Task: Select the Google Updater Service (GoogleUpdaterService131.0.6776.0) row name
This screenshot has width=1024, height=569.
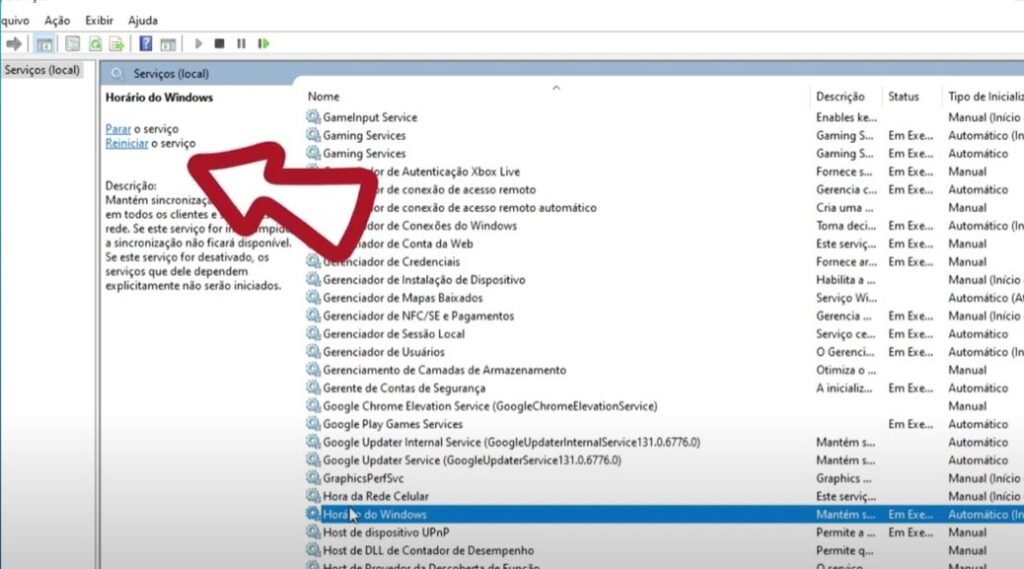Action: point(472,461)
